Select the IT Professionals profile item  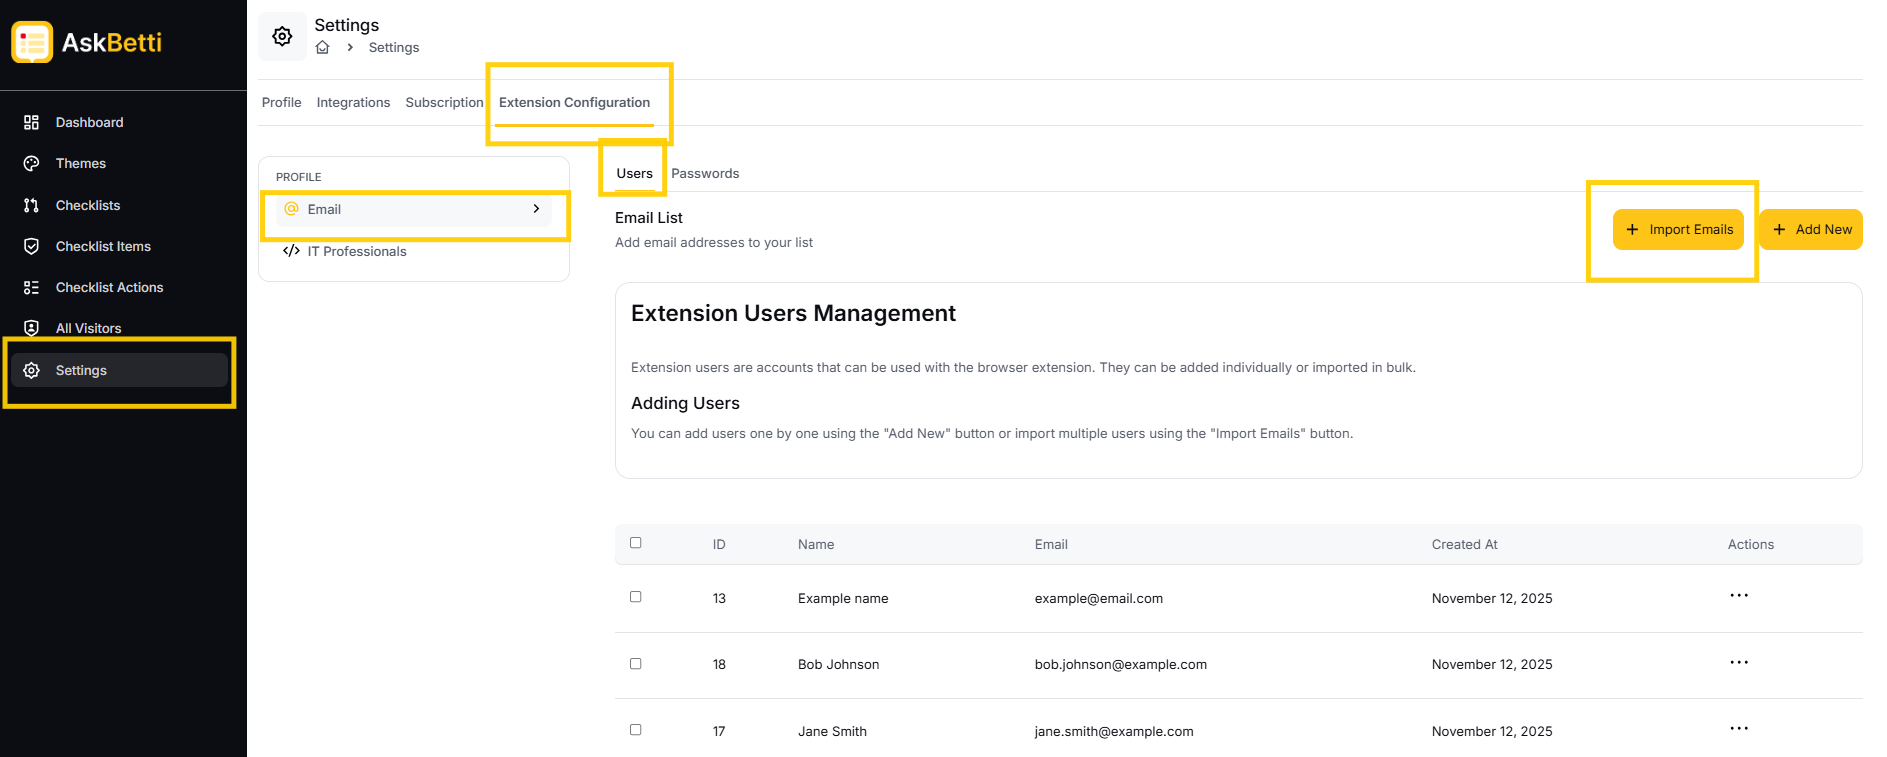pos(414,251)
